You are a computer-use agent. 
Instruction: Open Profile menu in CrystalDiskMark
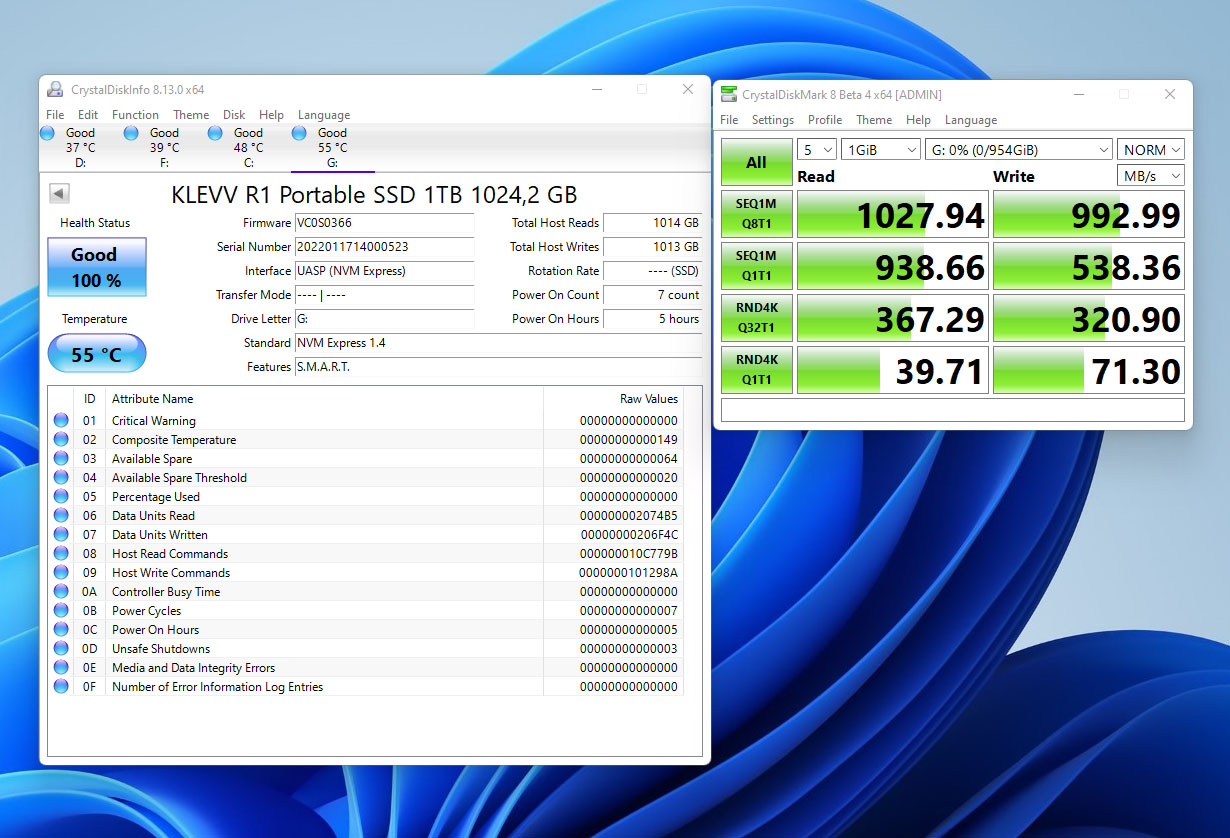(825, 120)
